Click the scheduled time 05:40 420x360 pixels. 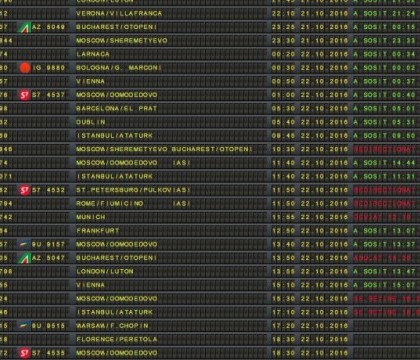click(x=283, y=122)
